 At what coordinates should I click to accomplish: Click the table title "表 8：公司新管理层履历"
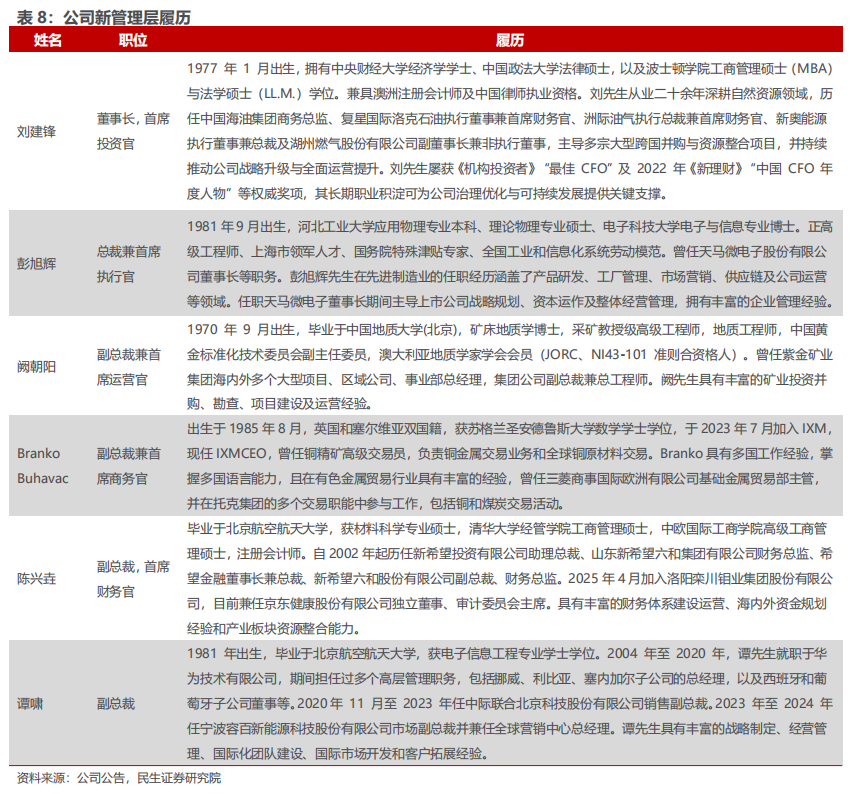point(101,17)
